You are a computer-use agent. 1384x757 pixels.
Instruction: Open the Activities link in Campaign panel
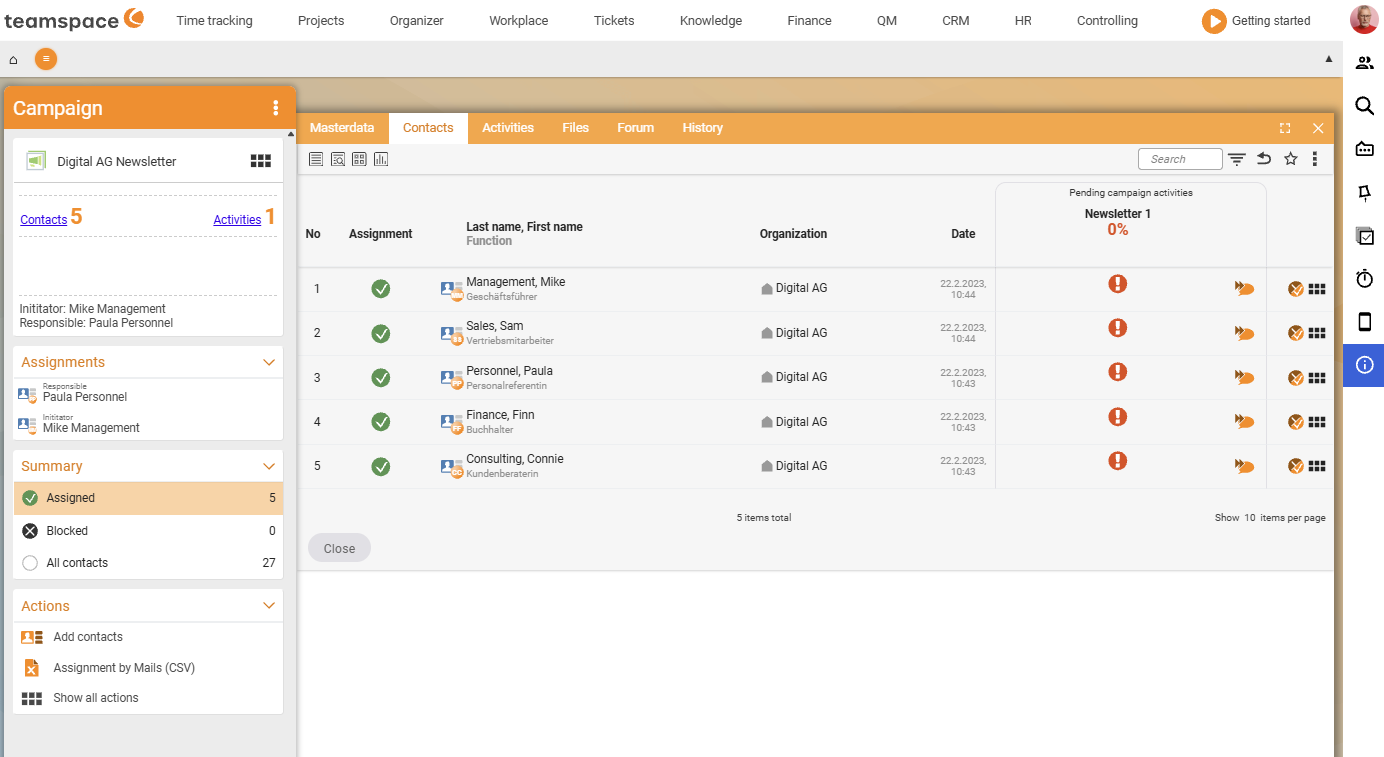tap(237, 220)
